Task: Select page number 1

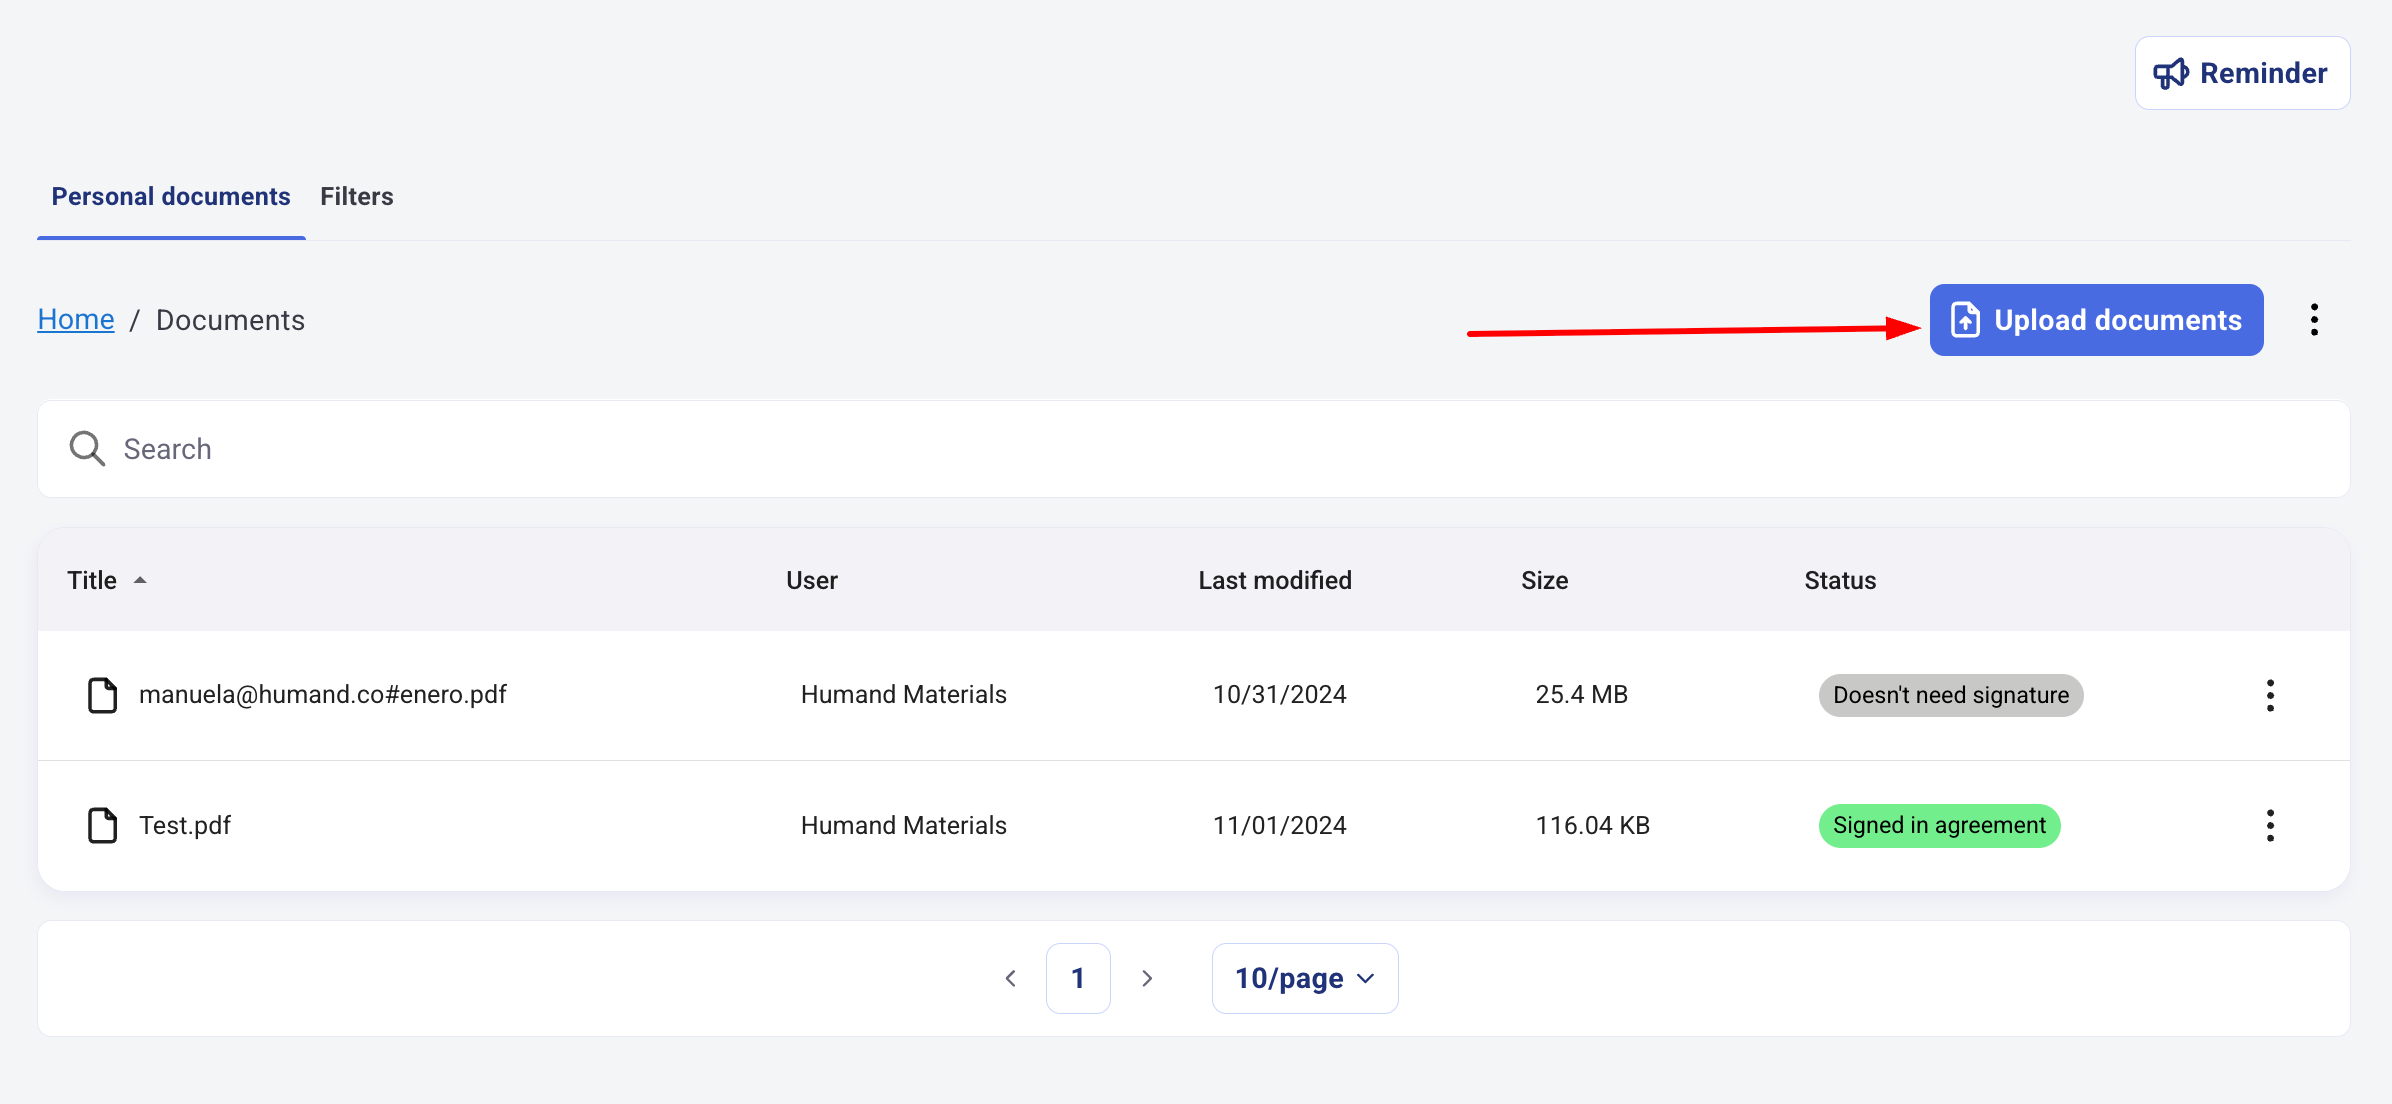Action: tap(1078, 978)
